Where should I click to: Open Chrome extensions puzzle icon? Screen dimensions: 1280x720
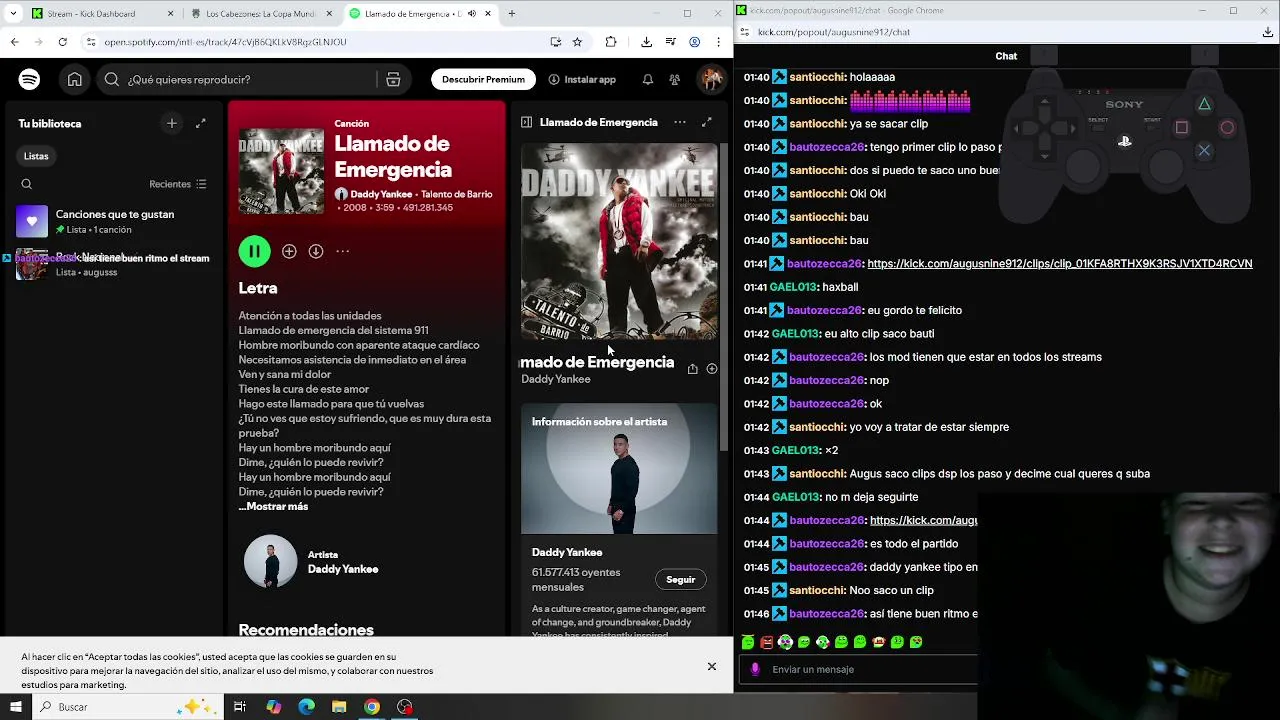click(x=611, y=42)
